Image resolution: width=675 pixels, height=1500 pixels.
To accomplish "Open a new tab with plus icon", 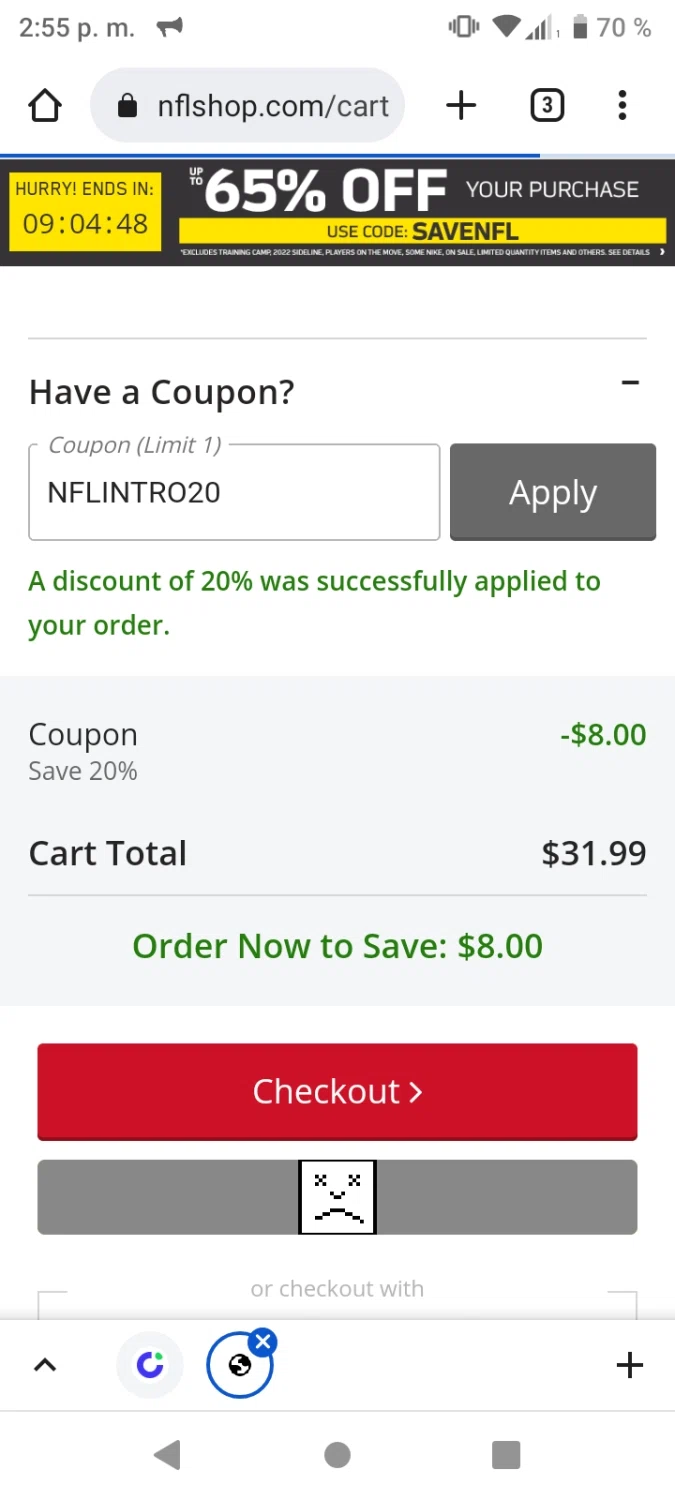I will click(x=461, y=106).
